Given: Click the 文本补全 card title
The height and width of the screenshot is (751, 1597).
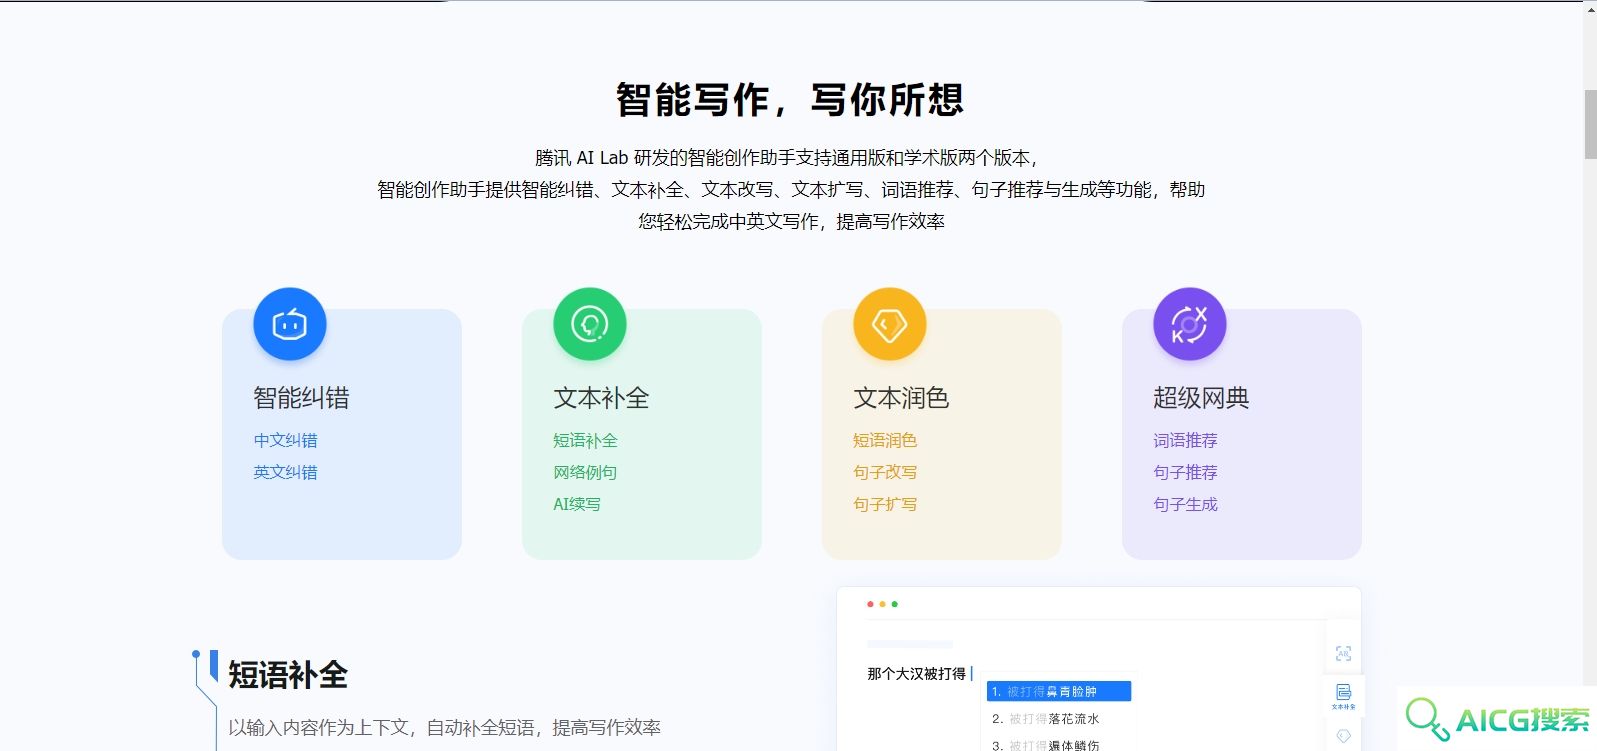Looking at the screenshot, I should (601, 398).
